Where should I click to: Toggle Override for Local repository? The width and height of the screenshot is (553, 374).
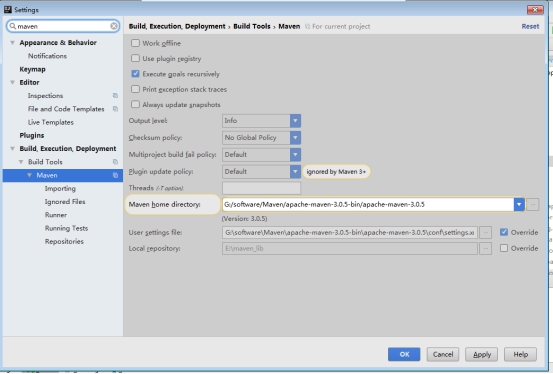(x=504, y=248)
